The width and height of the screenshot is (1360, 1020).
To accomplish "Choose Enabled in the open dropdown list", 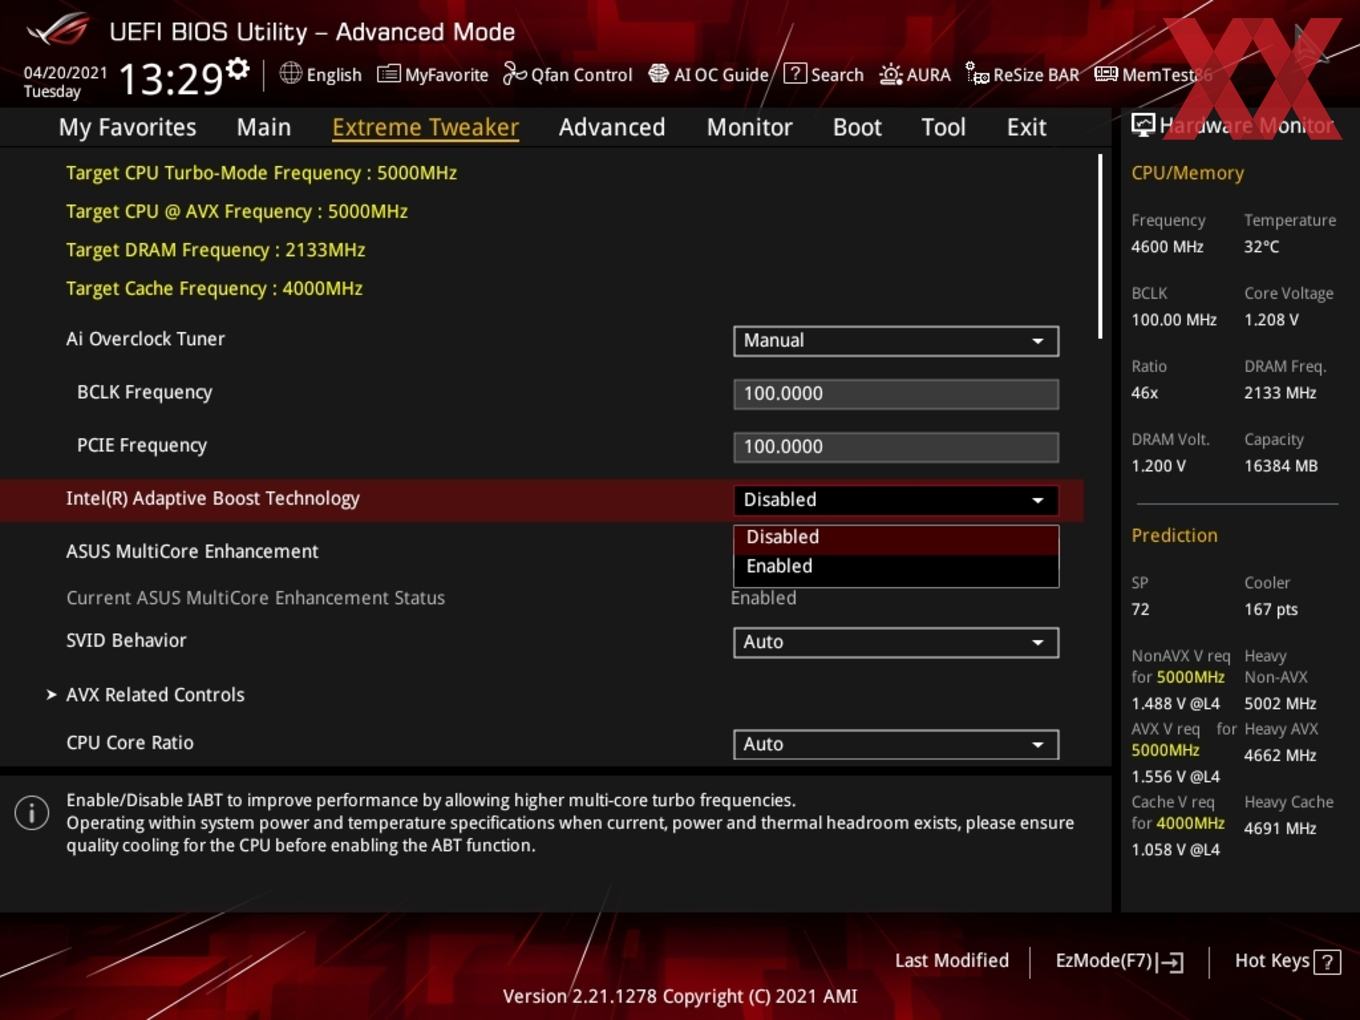I will tap(896, 566).
